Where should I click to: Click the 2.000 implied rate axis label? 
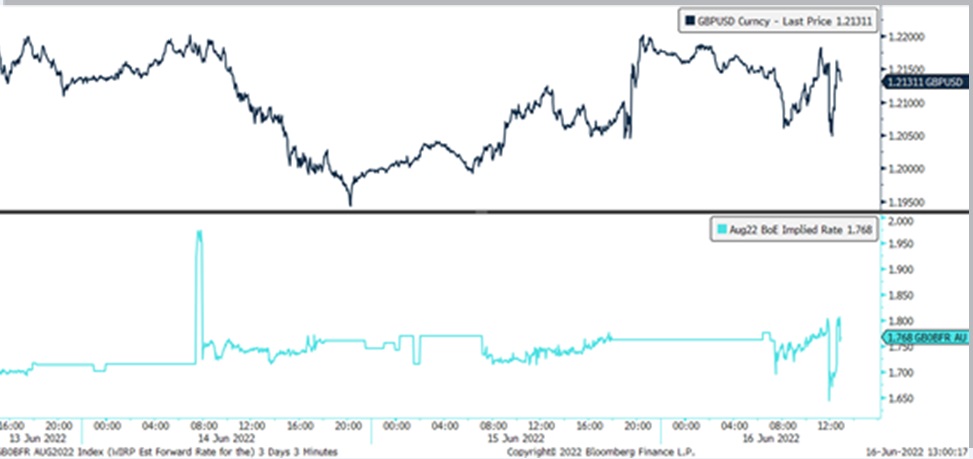[x=902, y=218]
